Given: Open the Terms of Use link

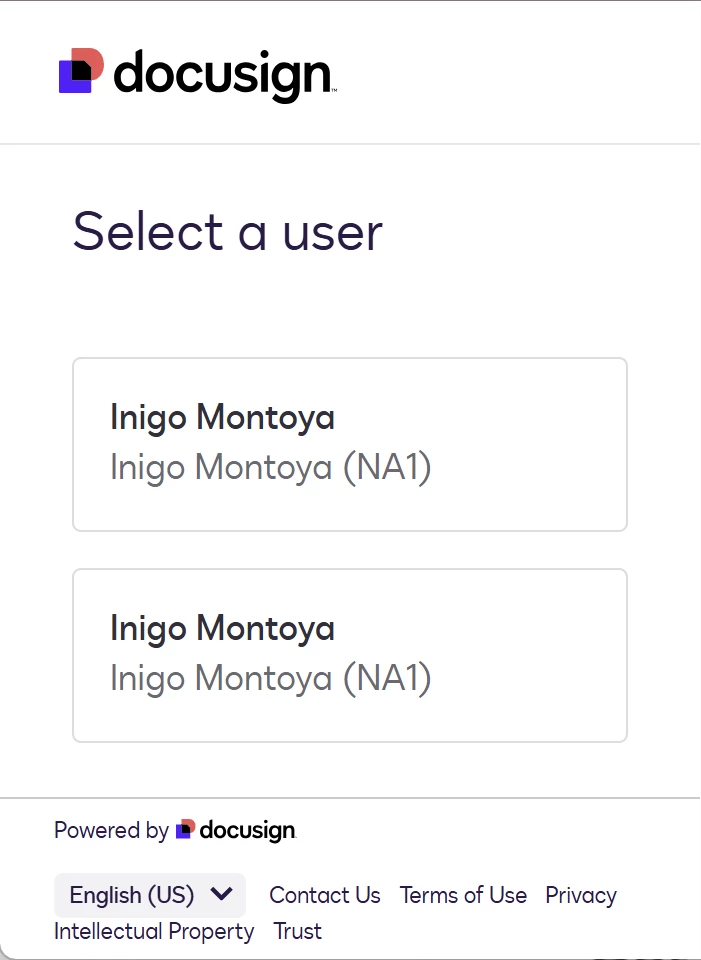Looking at the screenshot, I should coord(463,895).
